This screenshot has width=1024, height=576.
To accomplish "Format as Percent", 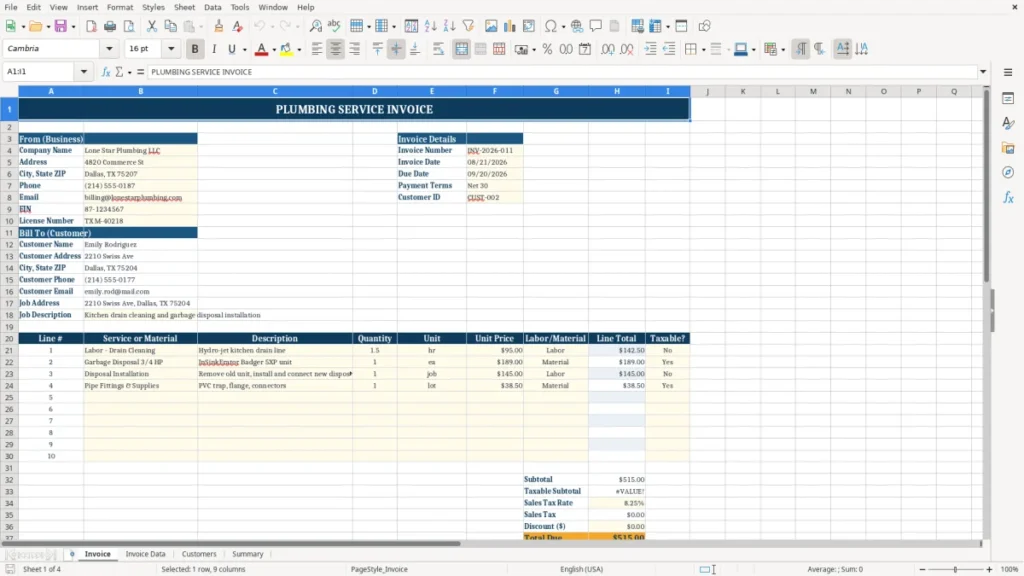I will point(547,49).
